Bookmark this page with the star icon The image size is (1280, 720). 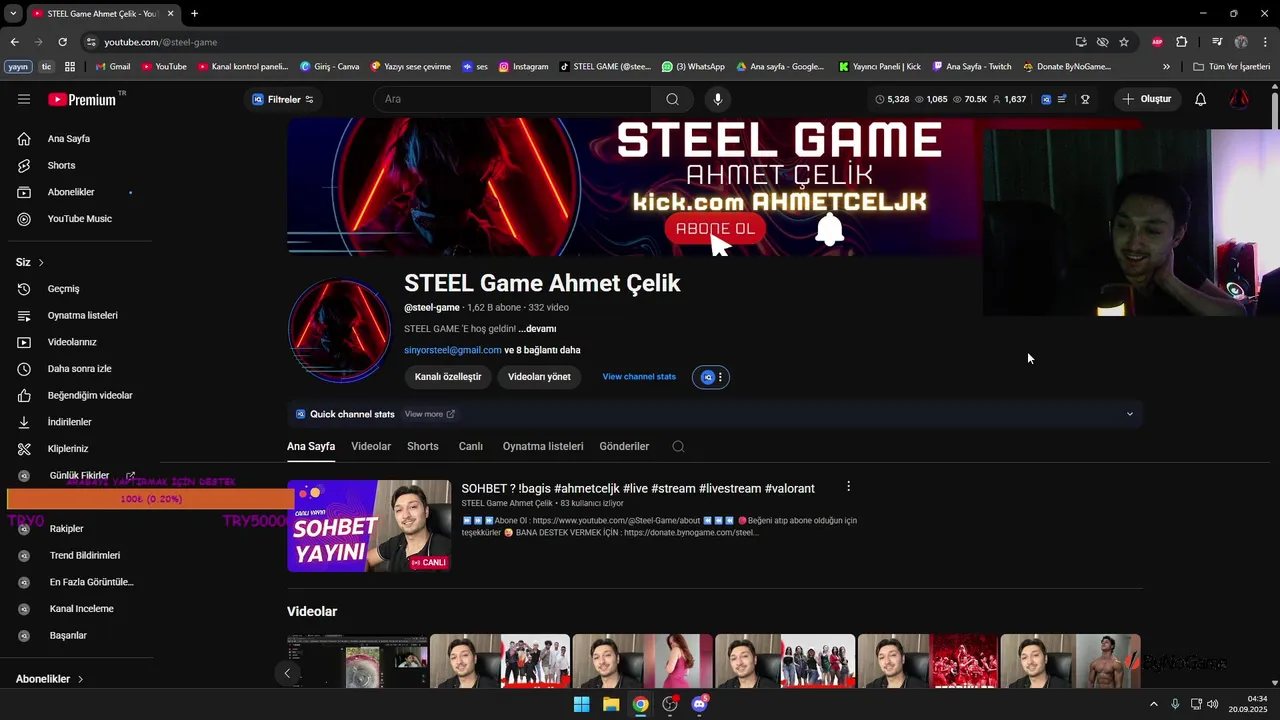click(x=1124, y=42)
